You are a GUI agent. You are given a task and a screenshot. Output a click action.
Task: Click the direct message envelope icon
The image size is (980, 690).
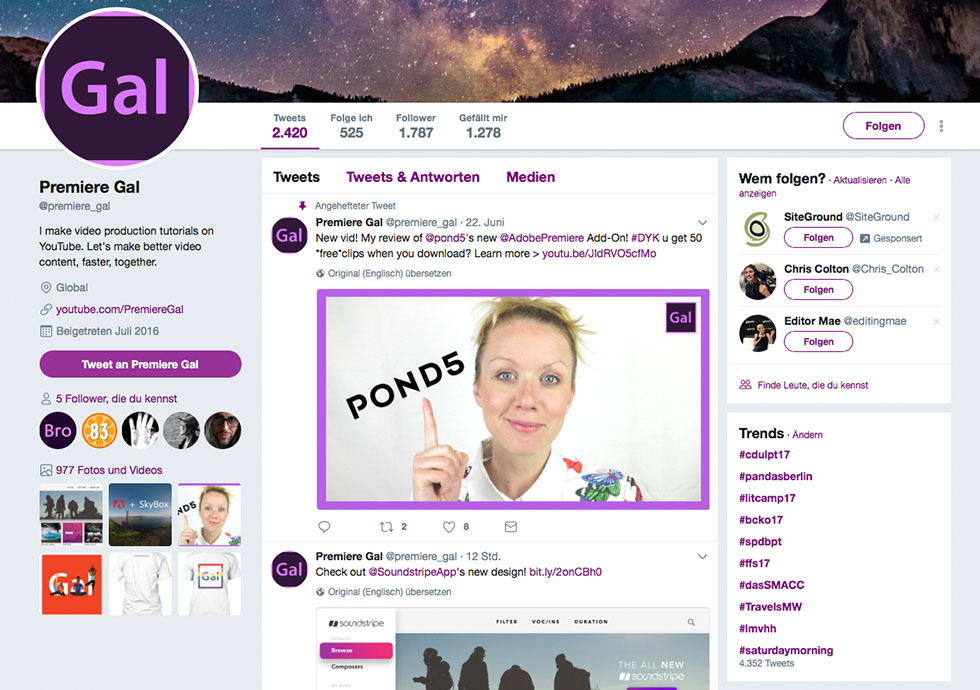(511, 527)
